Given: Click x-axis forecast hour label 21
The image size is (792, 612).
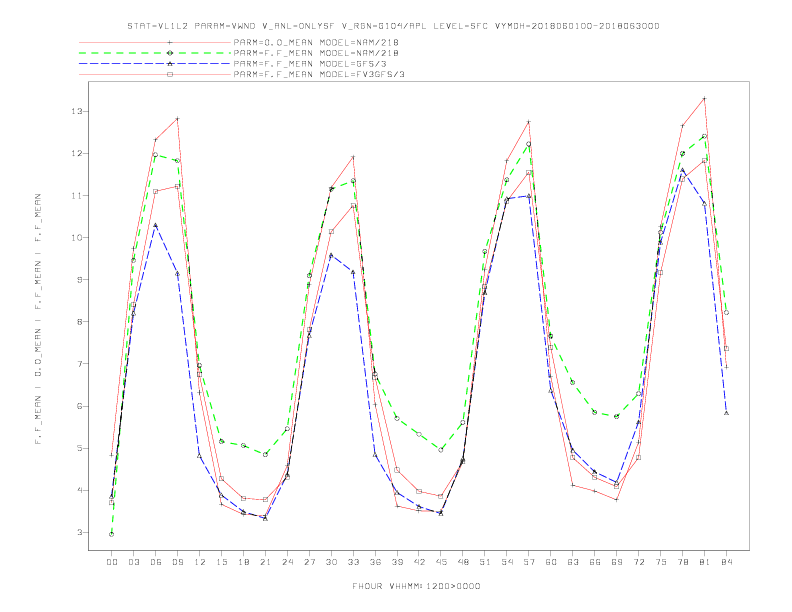Looking at the screenshot, I should click(x=265, y=562).
